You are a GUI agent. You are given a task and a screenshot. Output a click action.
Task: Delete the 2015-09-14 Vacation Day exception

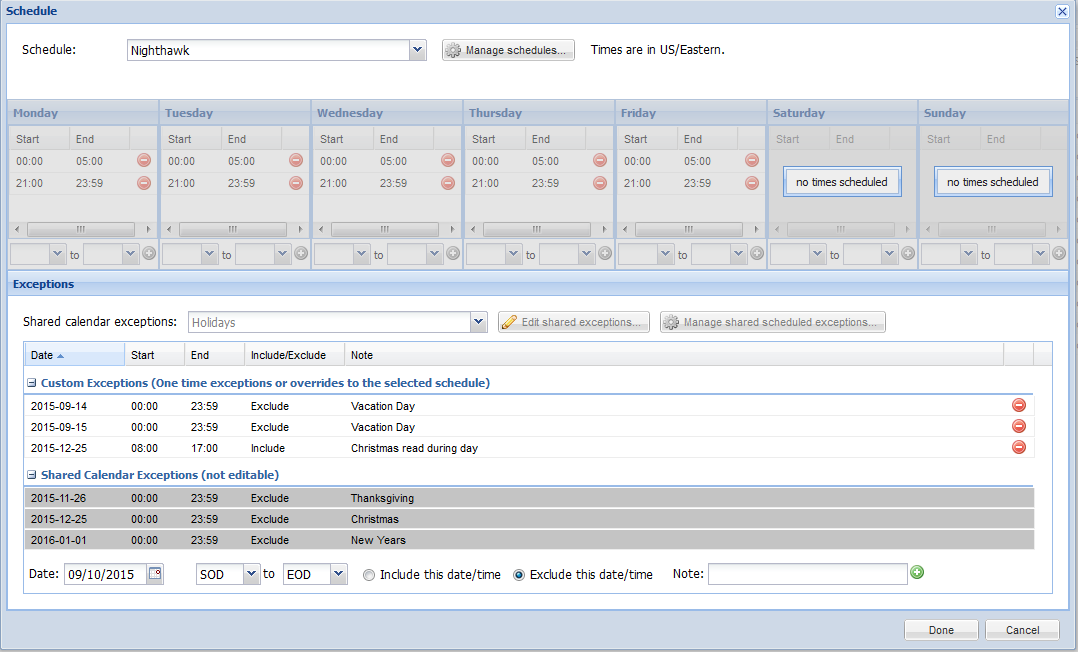click(x=1019, y=405)
